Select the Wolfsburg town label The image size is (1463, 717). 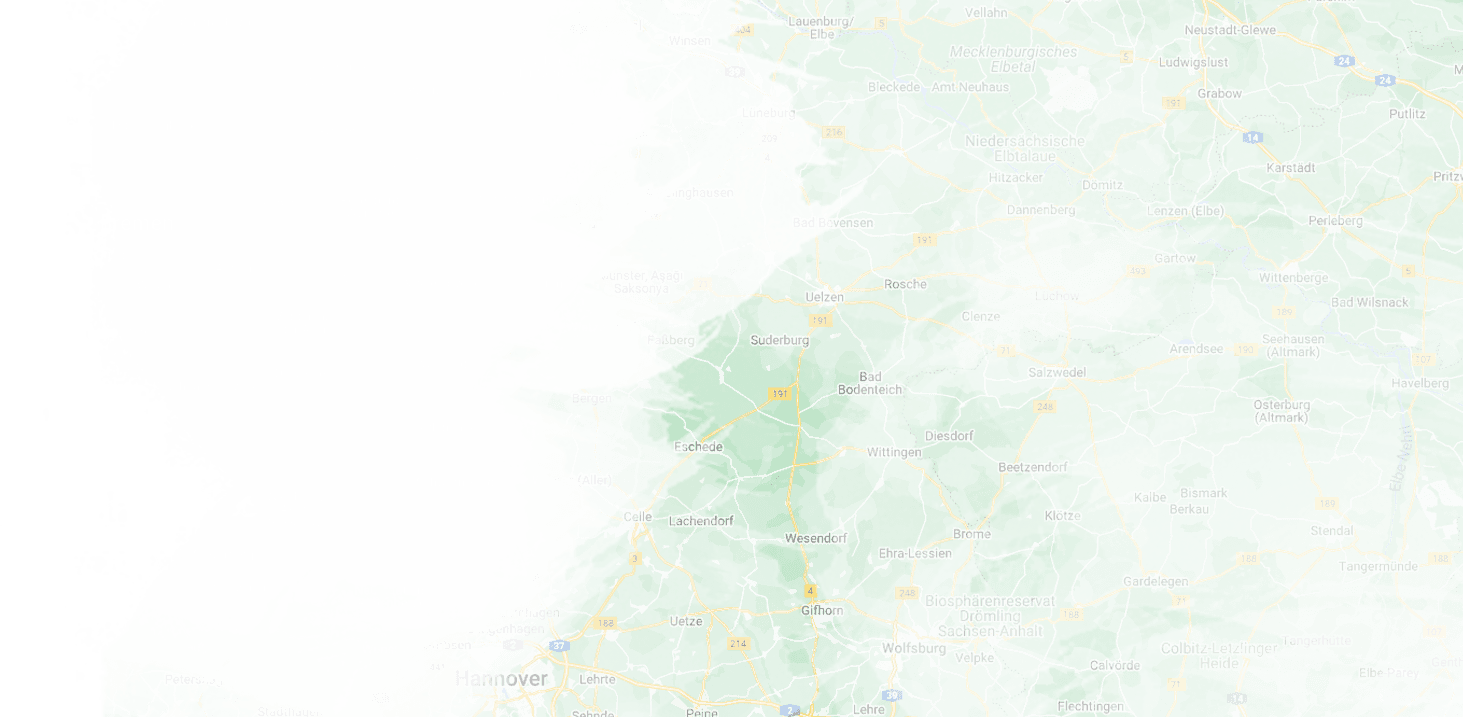pyautogui.click(x=913, y=648)
